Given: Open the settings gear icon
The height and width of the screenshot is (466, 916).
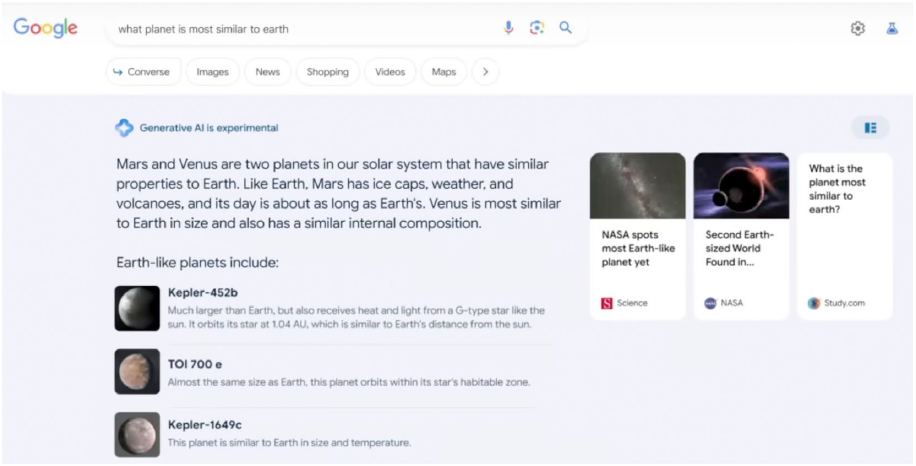Looking at the screenshot, I should 857,29.
